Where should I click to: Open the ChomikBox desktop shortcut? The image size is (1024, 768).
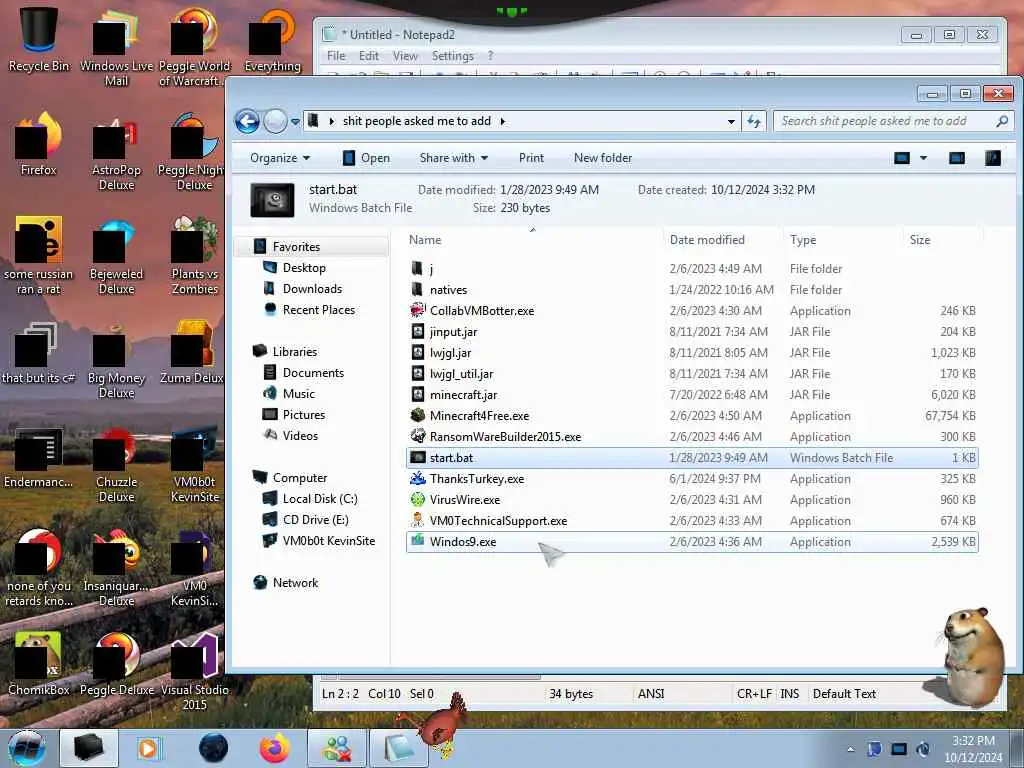(x=39, y=664)
